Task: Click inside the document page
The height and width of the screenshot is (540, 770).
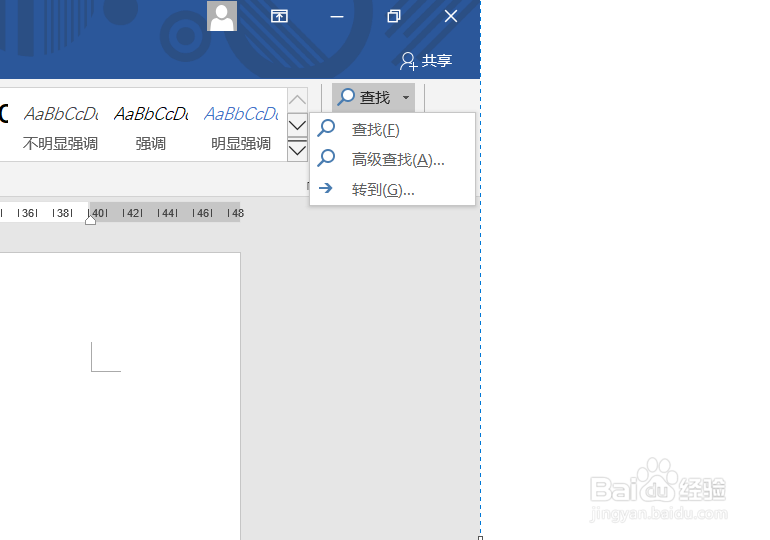Action: pyautogui.click(x=120, y=396)
